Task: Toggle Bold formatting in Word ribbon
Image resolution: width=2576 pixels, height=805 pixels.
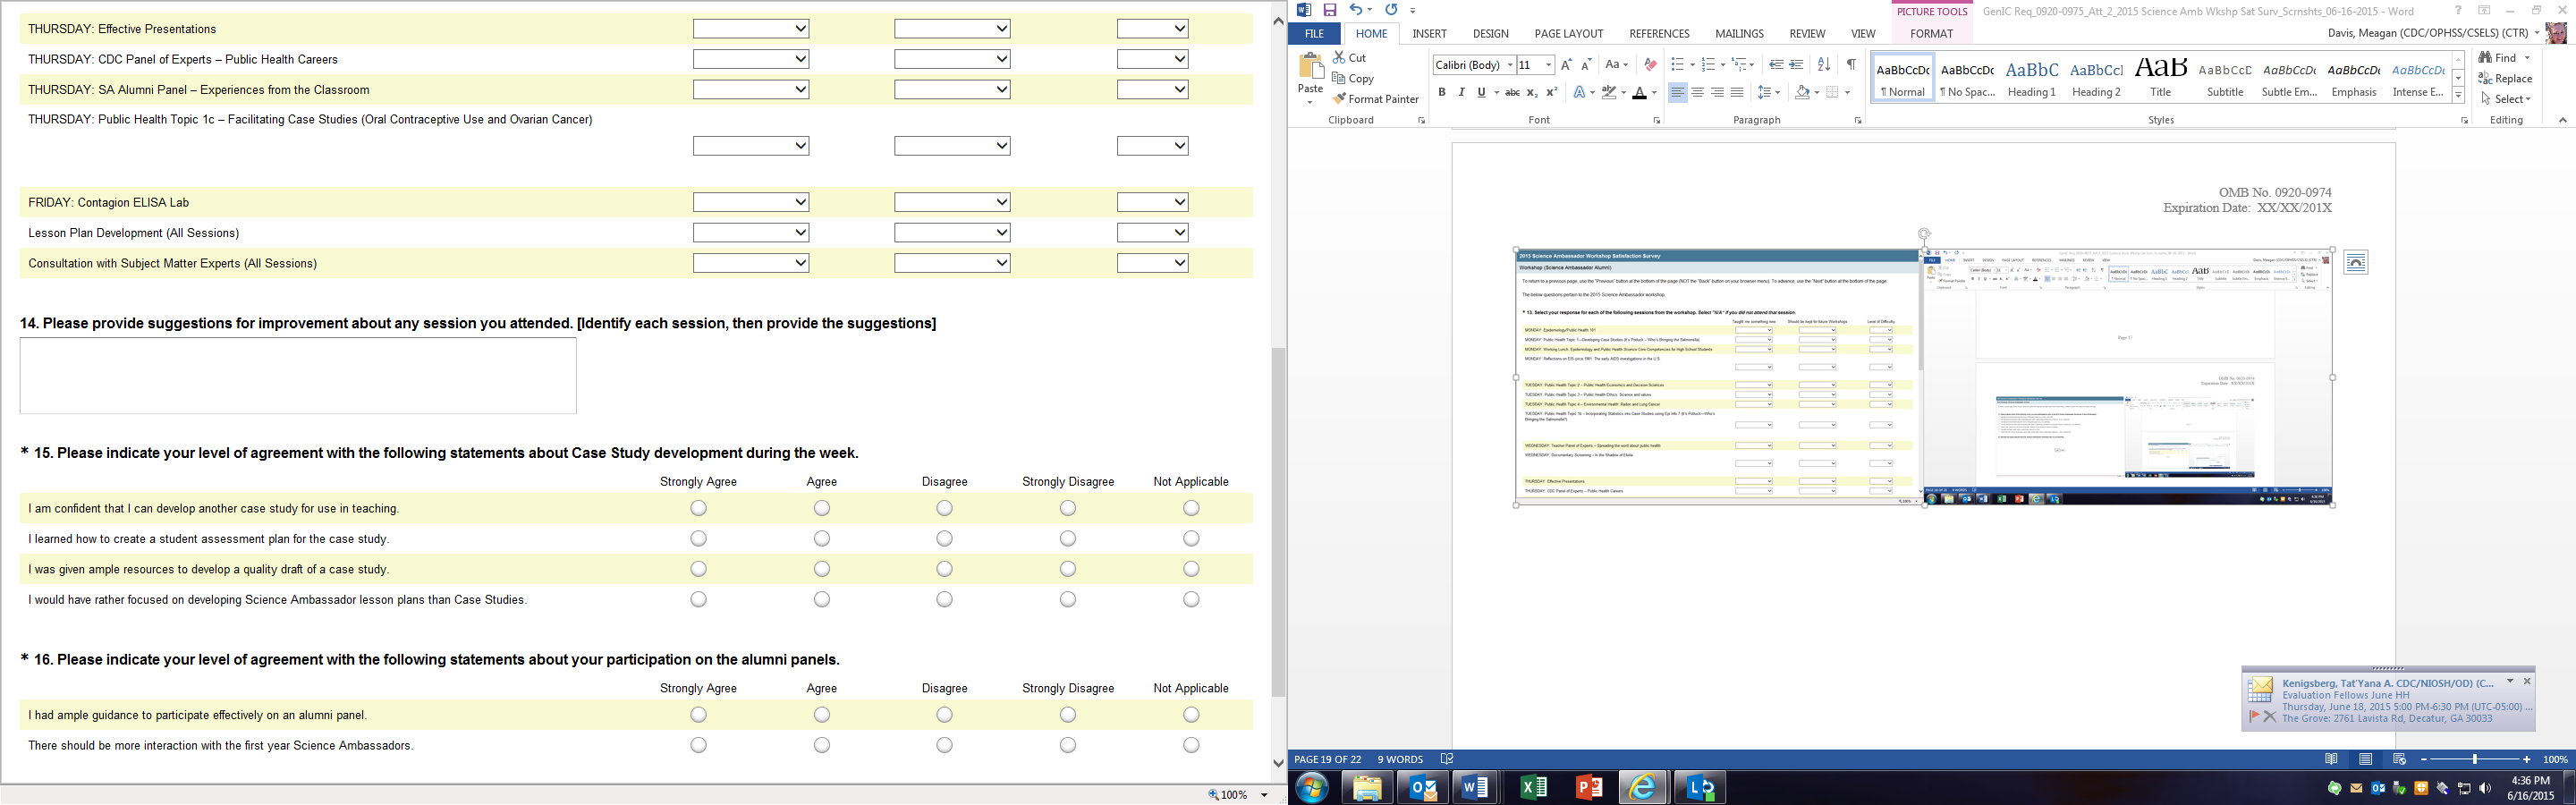Action: pyautogui.click(x=1442, y=92)
